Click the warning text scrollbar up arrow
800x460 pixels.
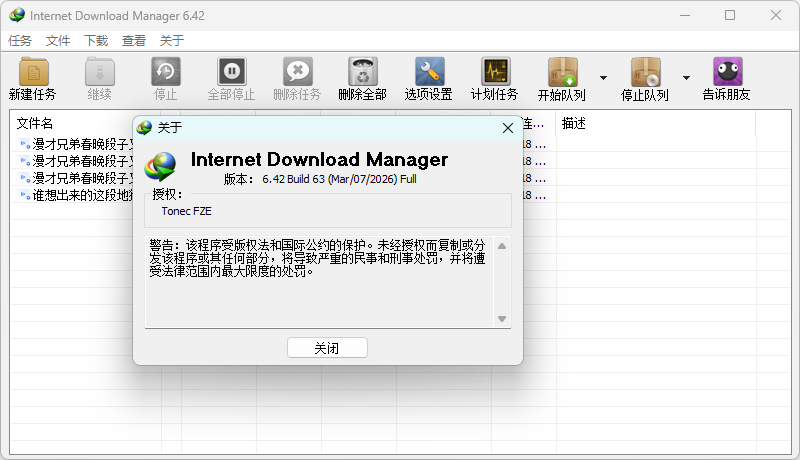tap(502, 246)
